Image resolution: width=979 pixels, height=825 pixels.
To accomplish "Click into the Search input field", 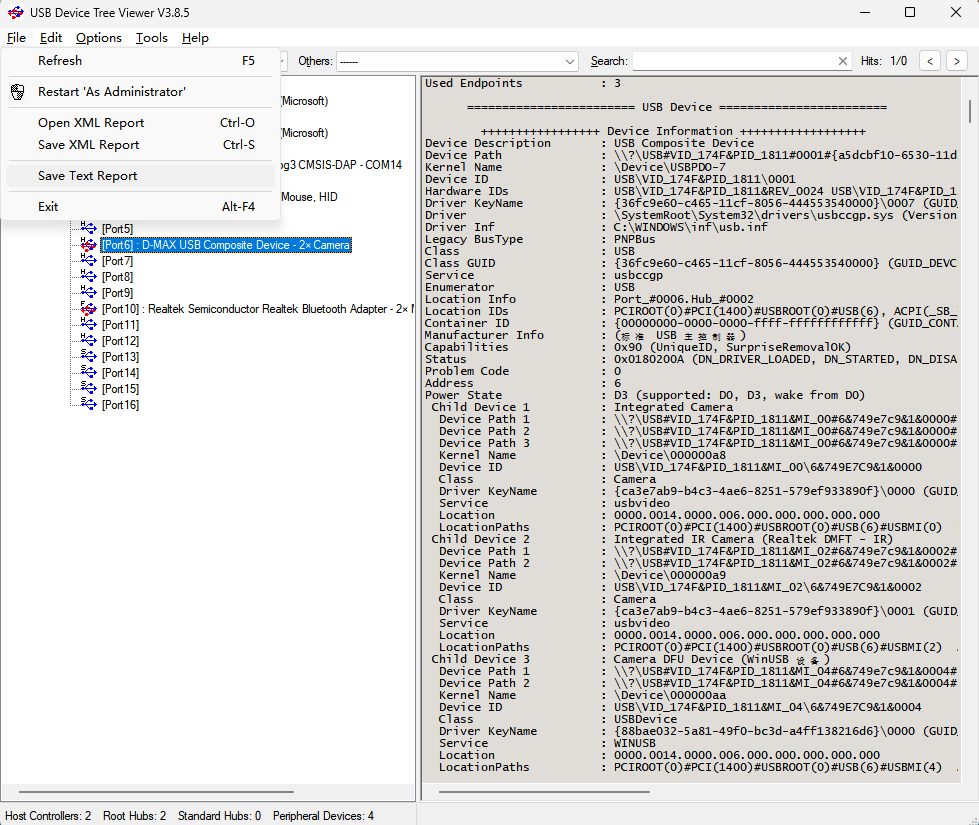I will point(735,61).
